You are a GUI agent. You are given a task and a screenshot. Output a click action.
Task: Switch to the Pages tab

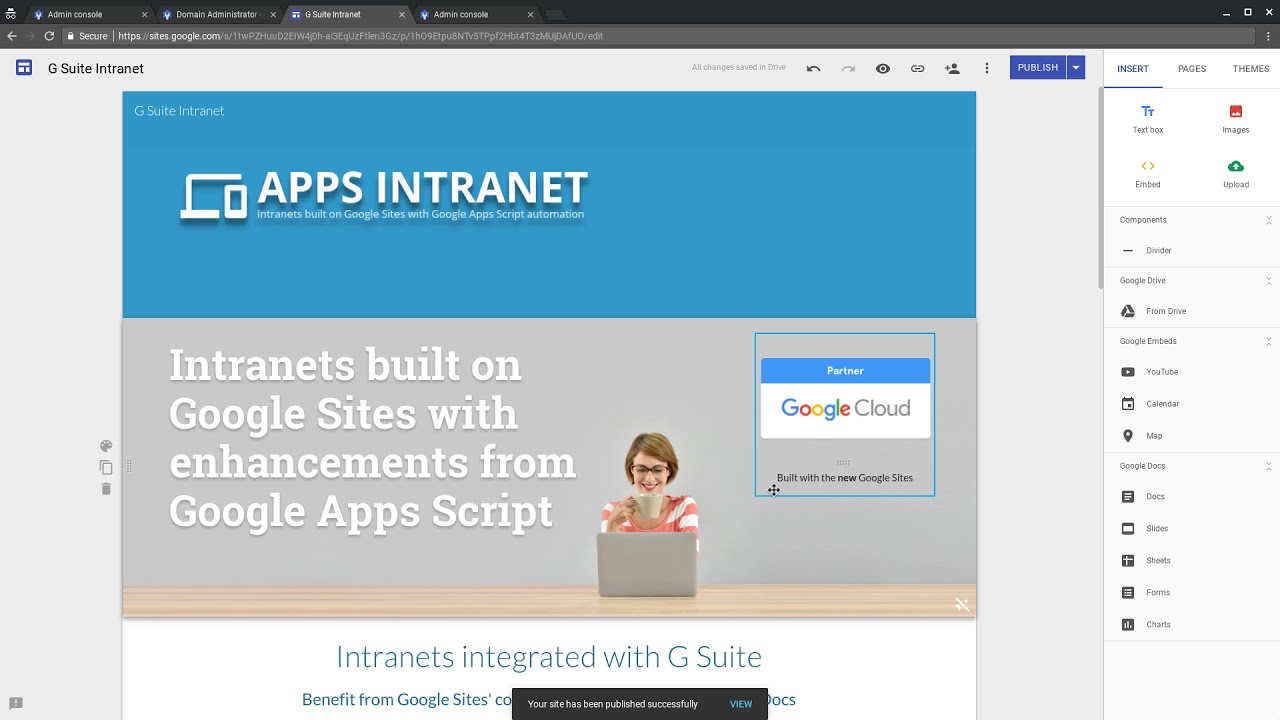pyautogui.click(x=1192, y=69)
